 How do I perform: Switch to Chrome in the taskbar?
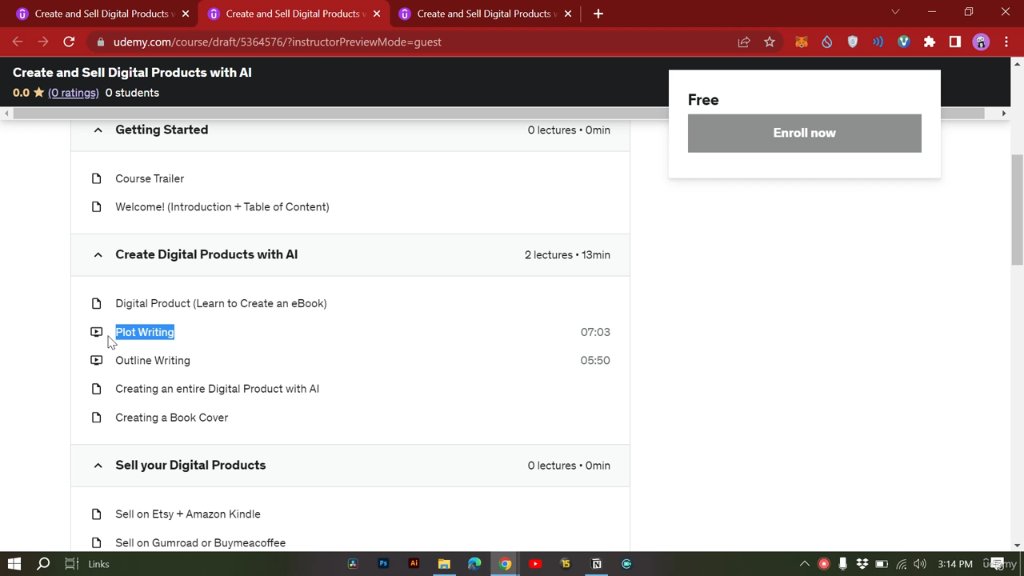(505, 564)
